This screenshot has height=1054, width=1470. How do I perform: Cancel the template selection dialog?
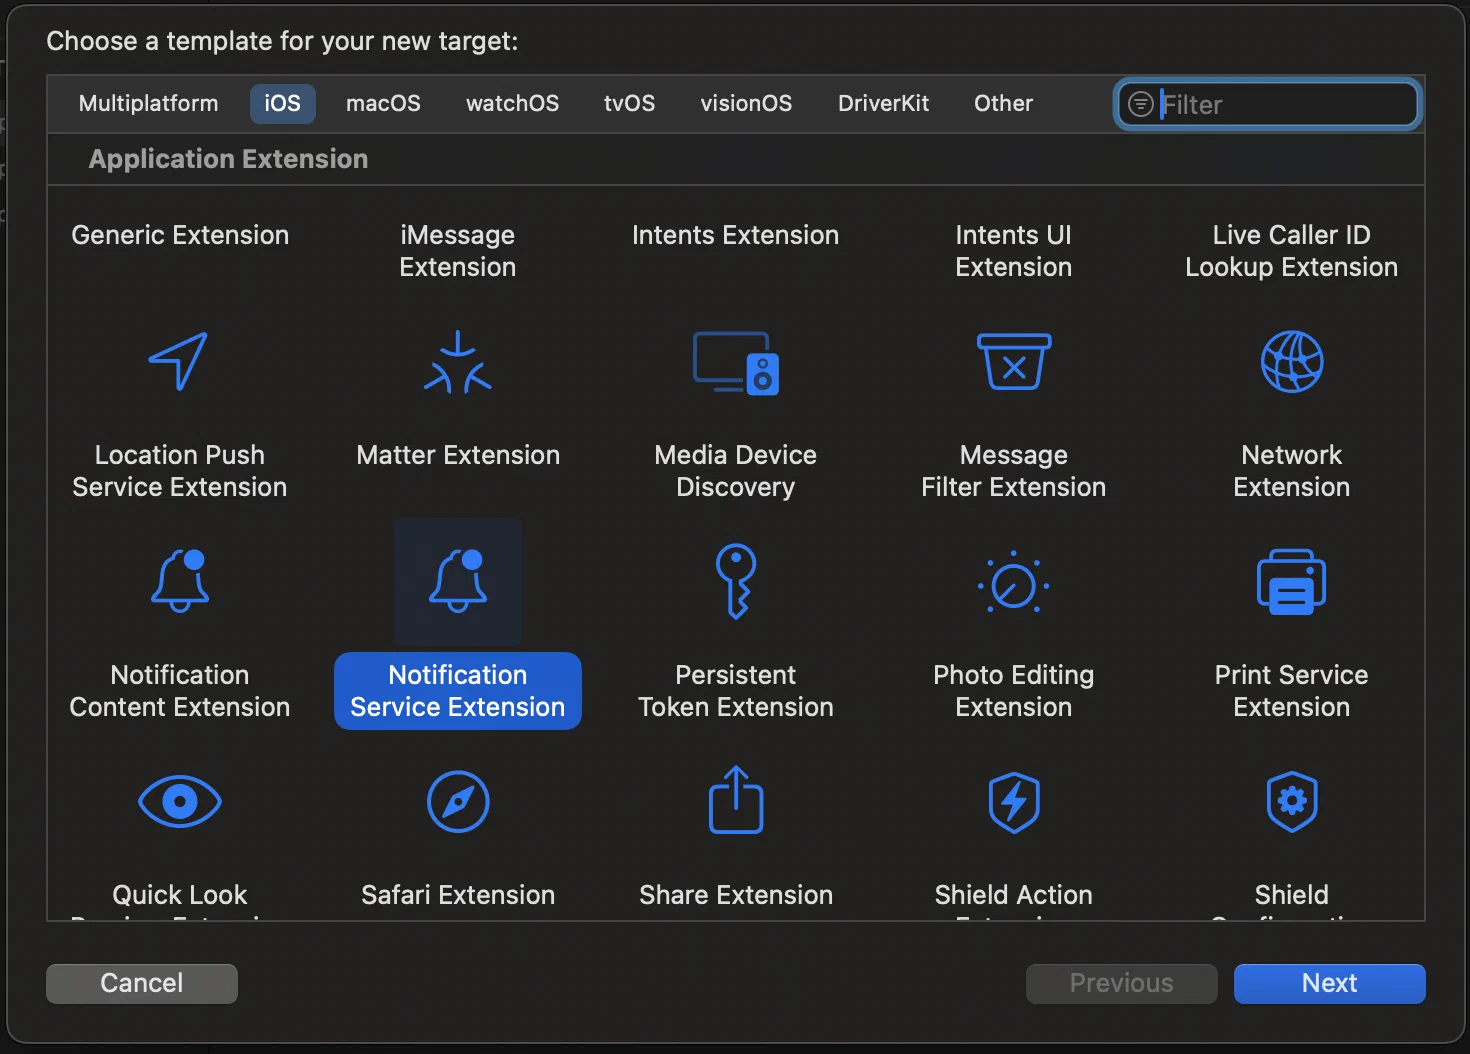(x=142, y=983)
